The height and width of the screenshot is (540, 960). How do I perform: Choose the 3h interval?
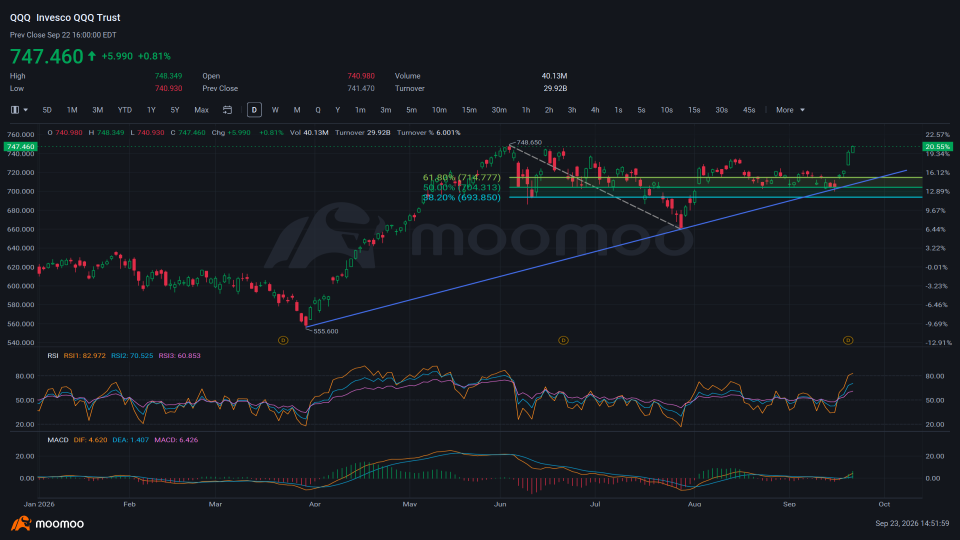point(572,110)
